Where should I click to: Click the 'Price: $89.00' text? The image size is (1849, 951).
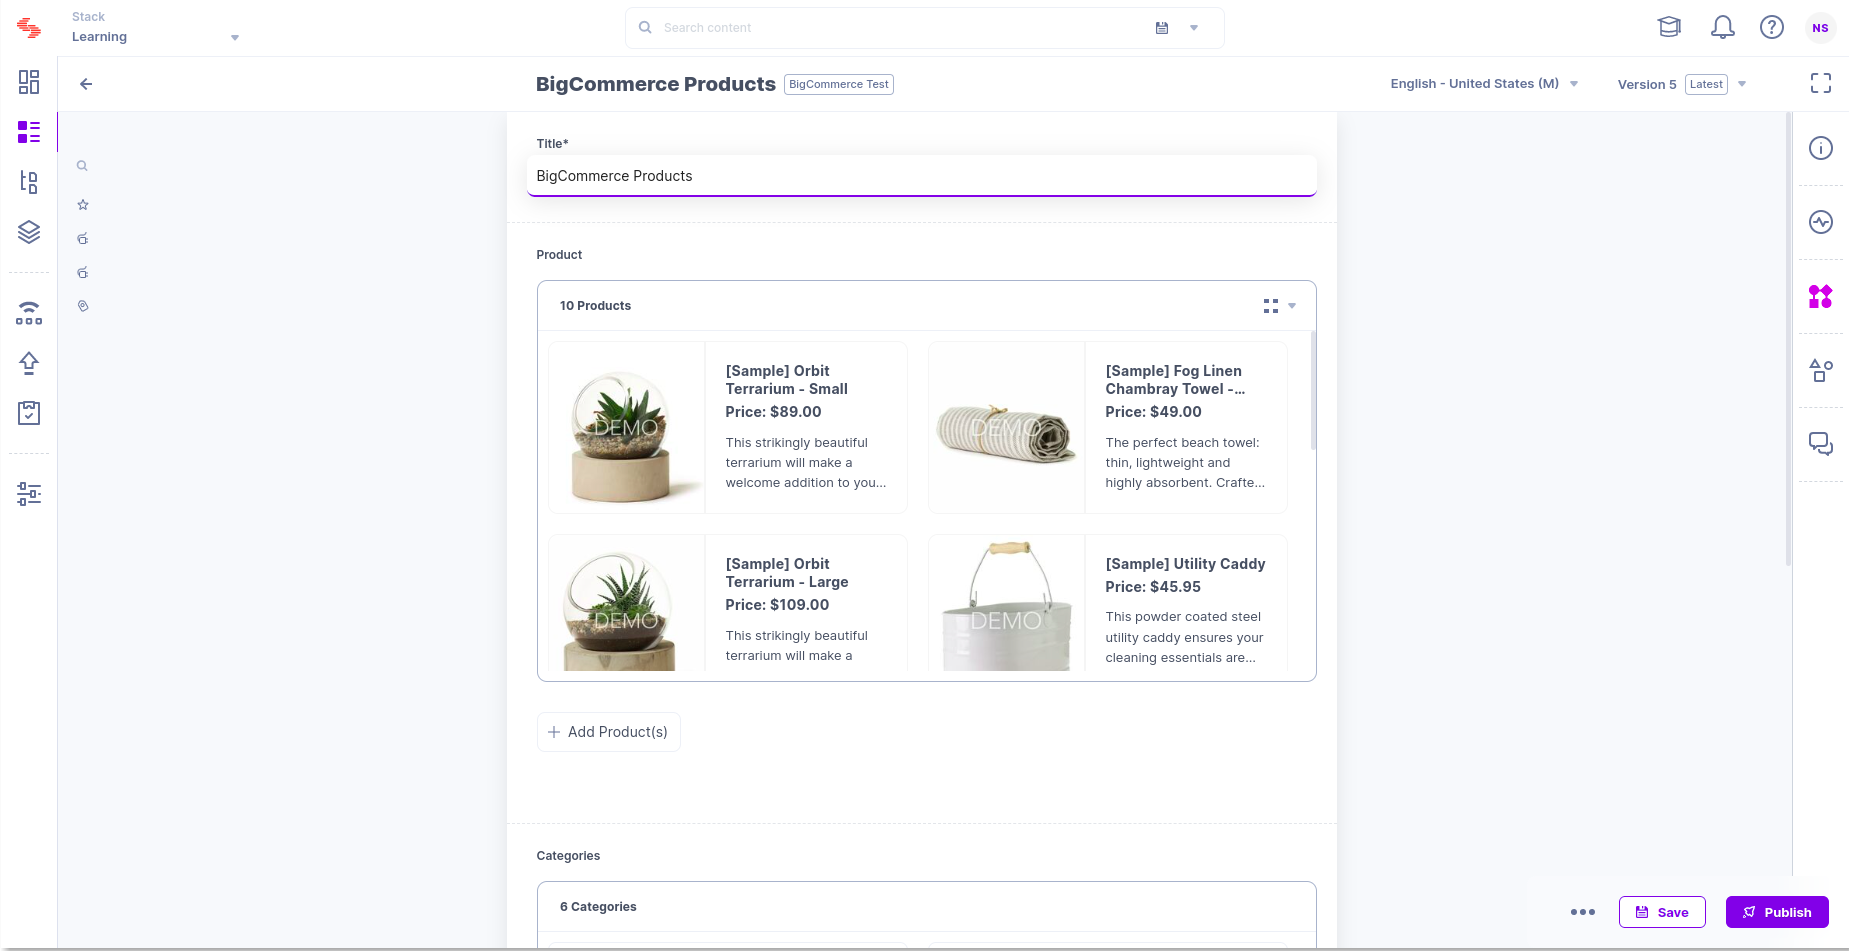(773, 412)
